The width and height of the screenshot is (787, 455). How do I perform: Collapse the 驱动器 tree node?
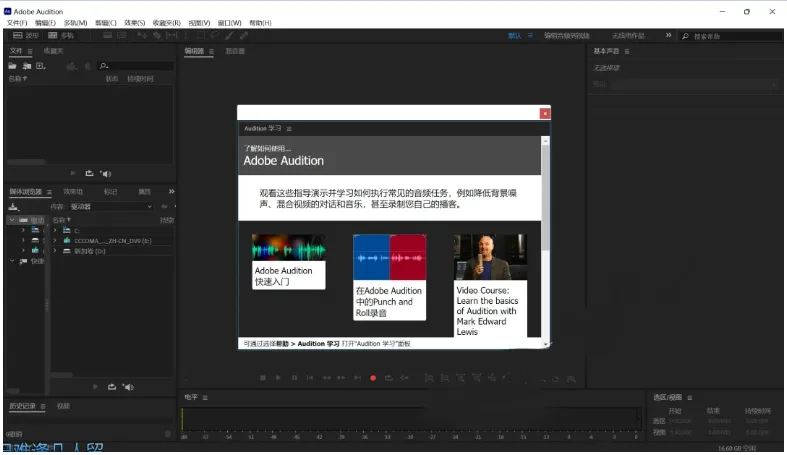tap(12, 220)
